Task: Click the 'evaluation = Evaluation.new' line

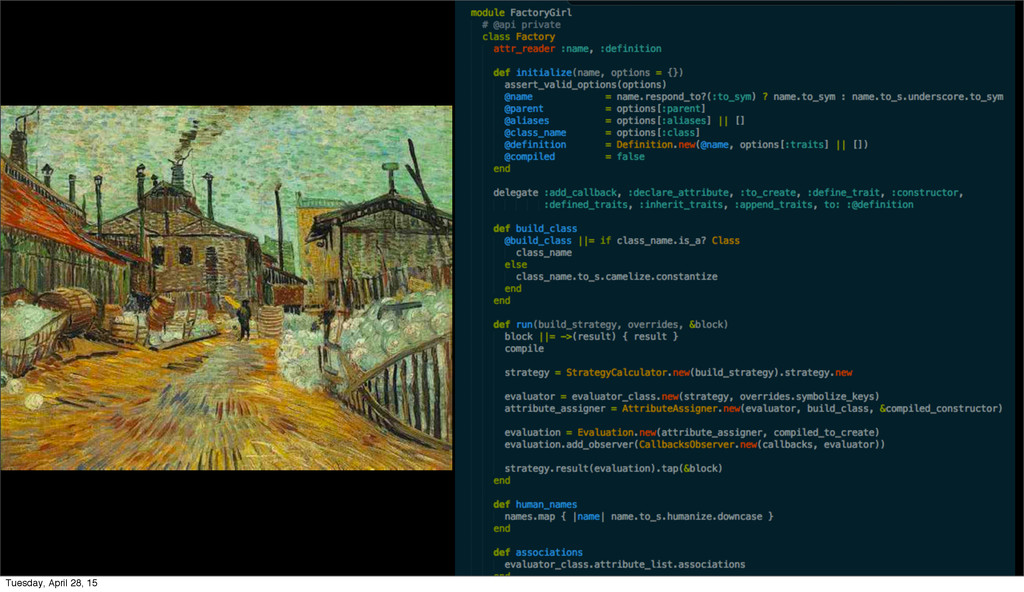Action: tap(692, 433)
